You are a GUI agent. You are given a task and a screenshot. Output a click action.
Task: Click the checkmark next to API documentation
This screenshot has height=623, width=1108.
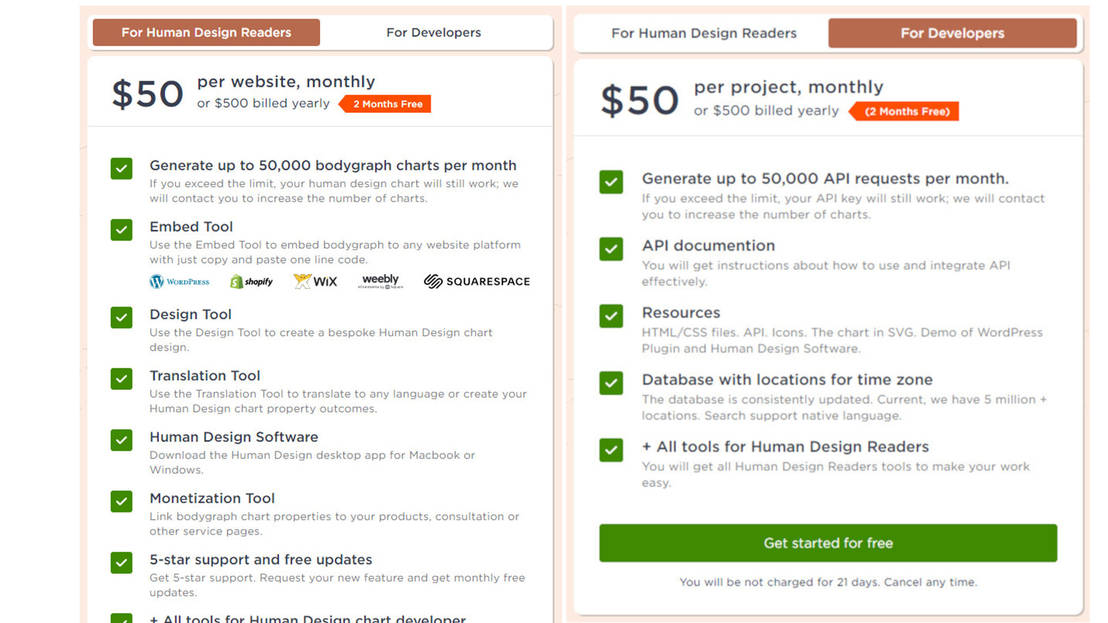pos(610,249)
